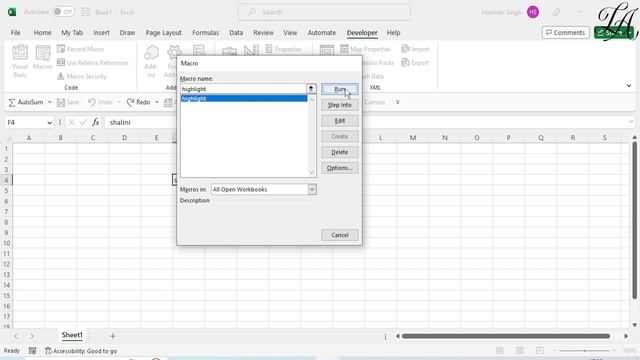The width and height of the screenshot is (640, 360).
Task: Click Import XML button
Action: tap(415, 49)
